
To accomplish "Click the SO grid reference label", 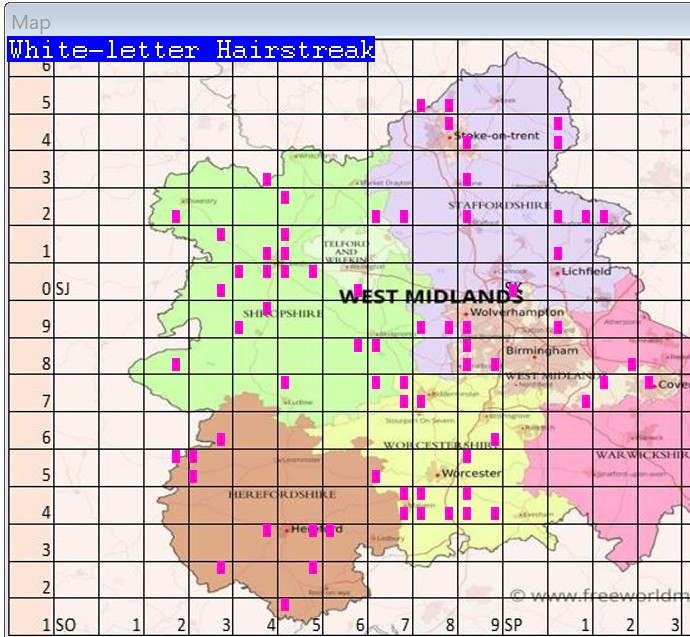I will coord(65,625).
